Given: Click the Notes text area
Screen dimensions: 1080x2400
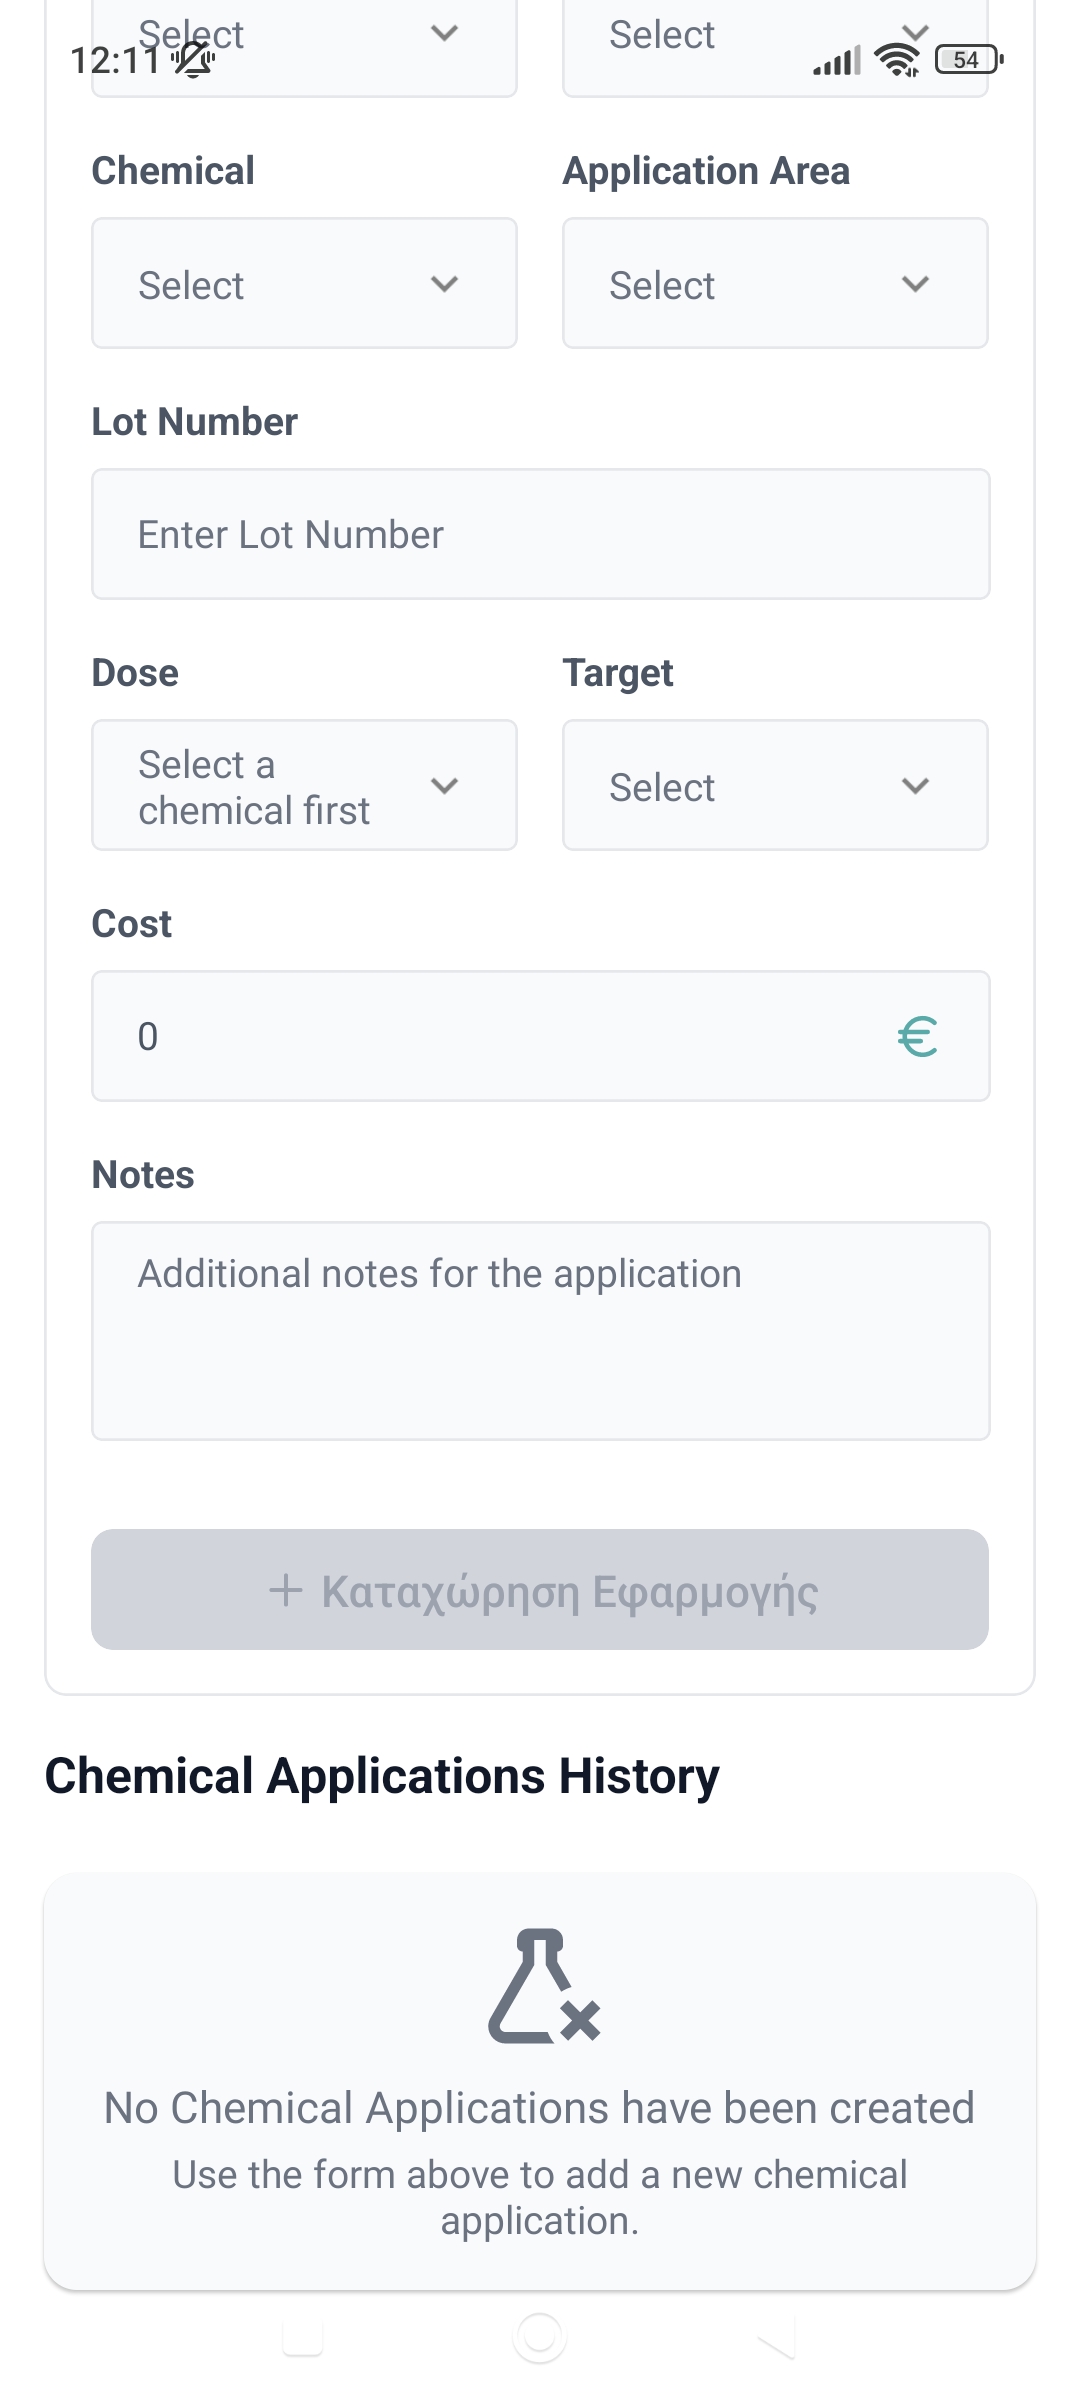Looking at the screenshot, I should point(540,1331).
